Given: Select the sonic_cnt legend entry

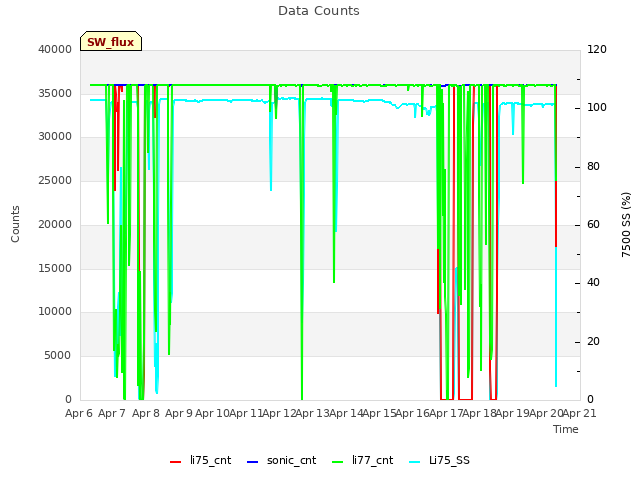Looking at the screenshot, I should [282, 460].
